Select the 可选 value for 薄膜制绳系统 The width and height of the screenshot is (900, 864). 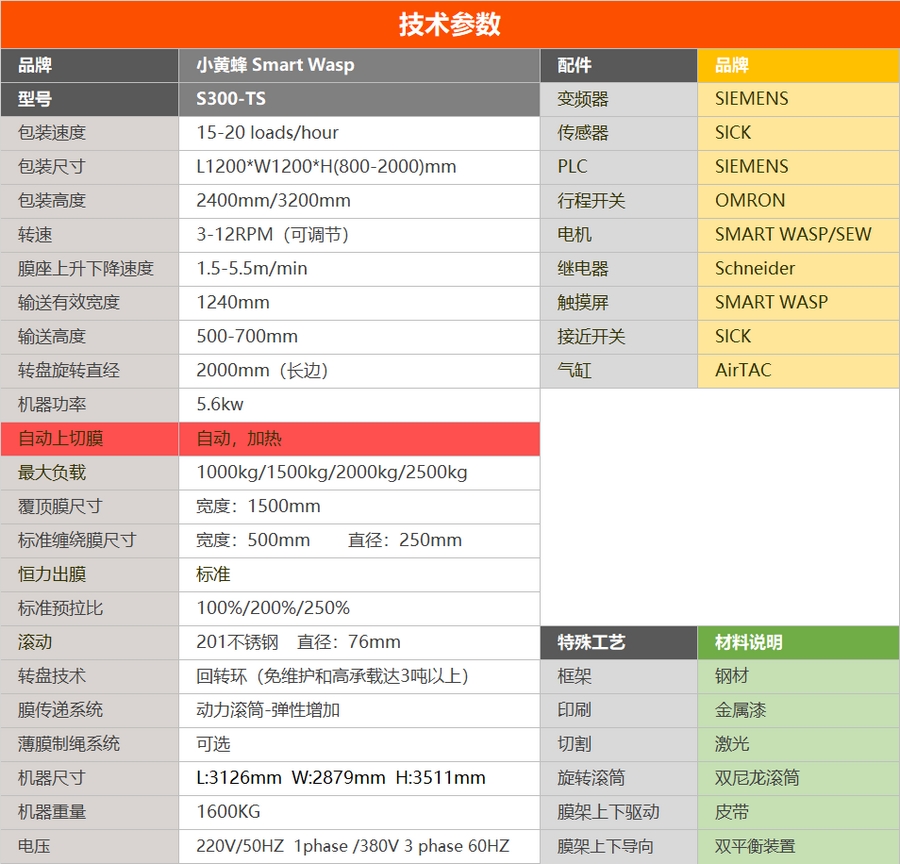[x=359, y=744]
